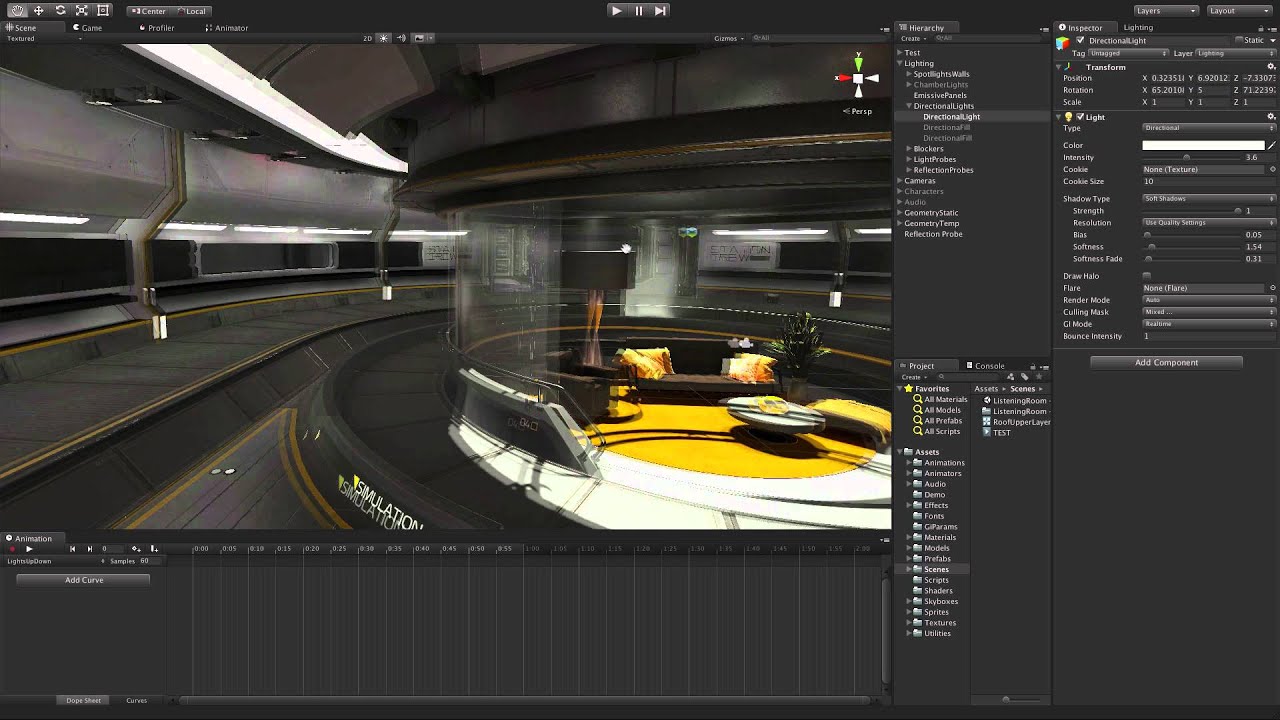The width and height of the screenshot is (1280, 720).
Task: Switch to the Profiler tab
Action: [x=157, y=28]
